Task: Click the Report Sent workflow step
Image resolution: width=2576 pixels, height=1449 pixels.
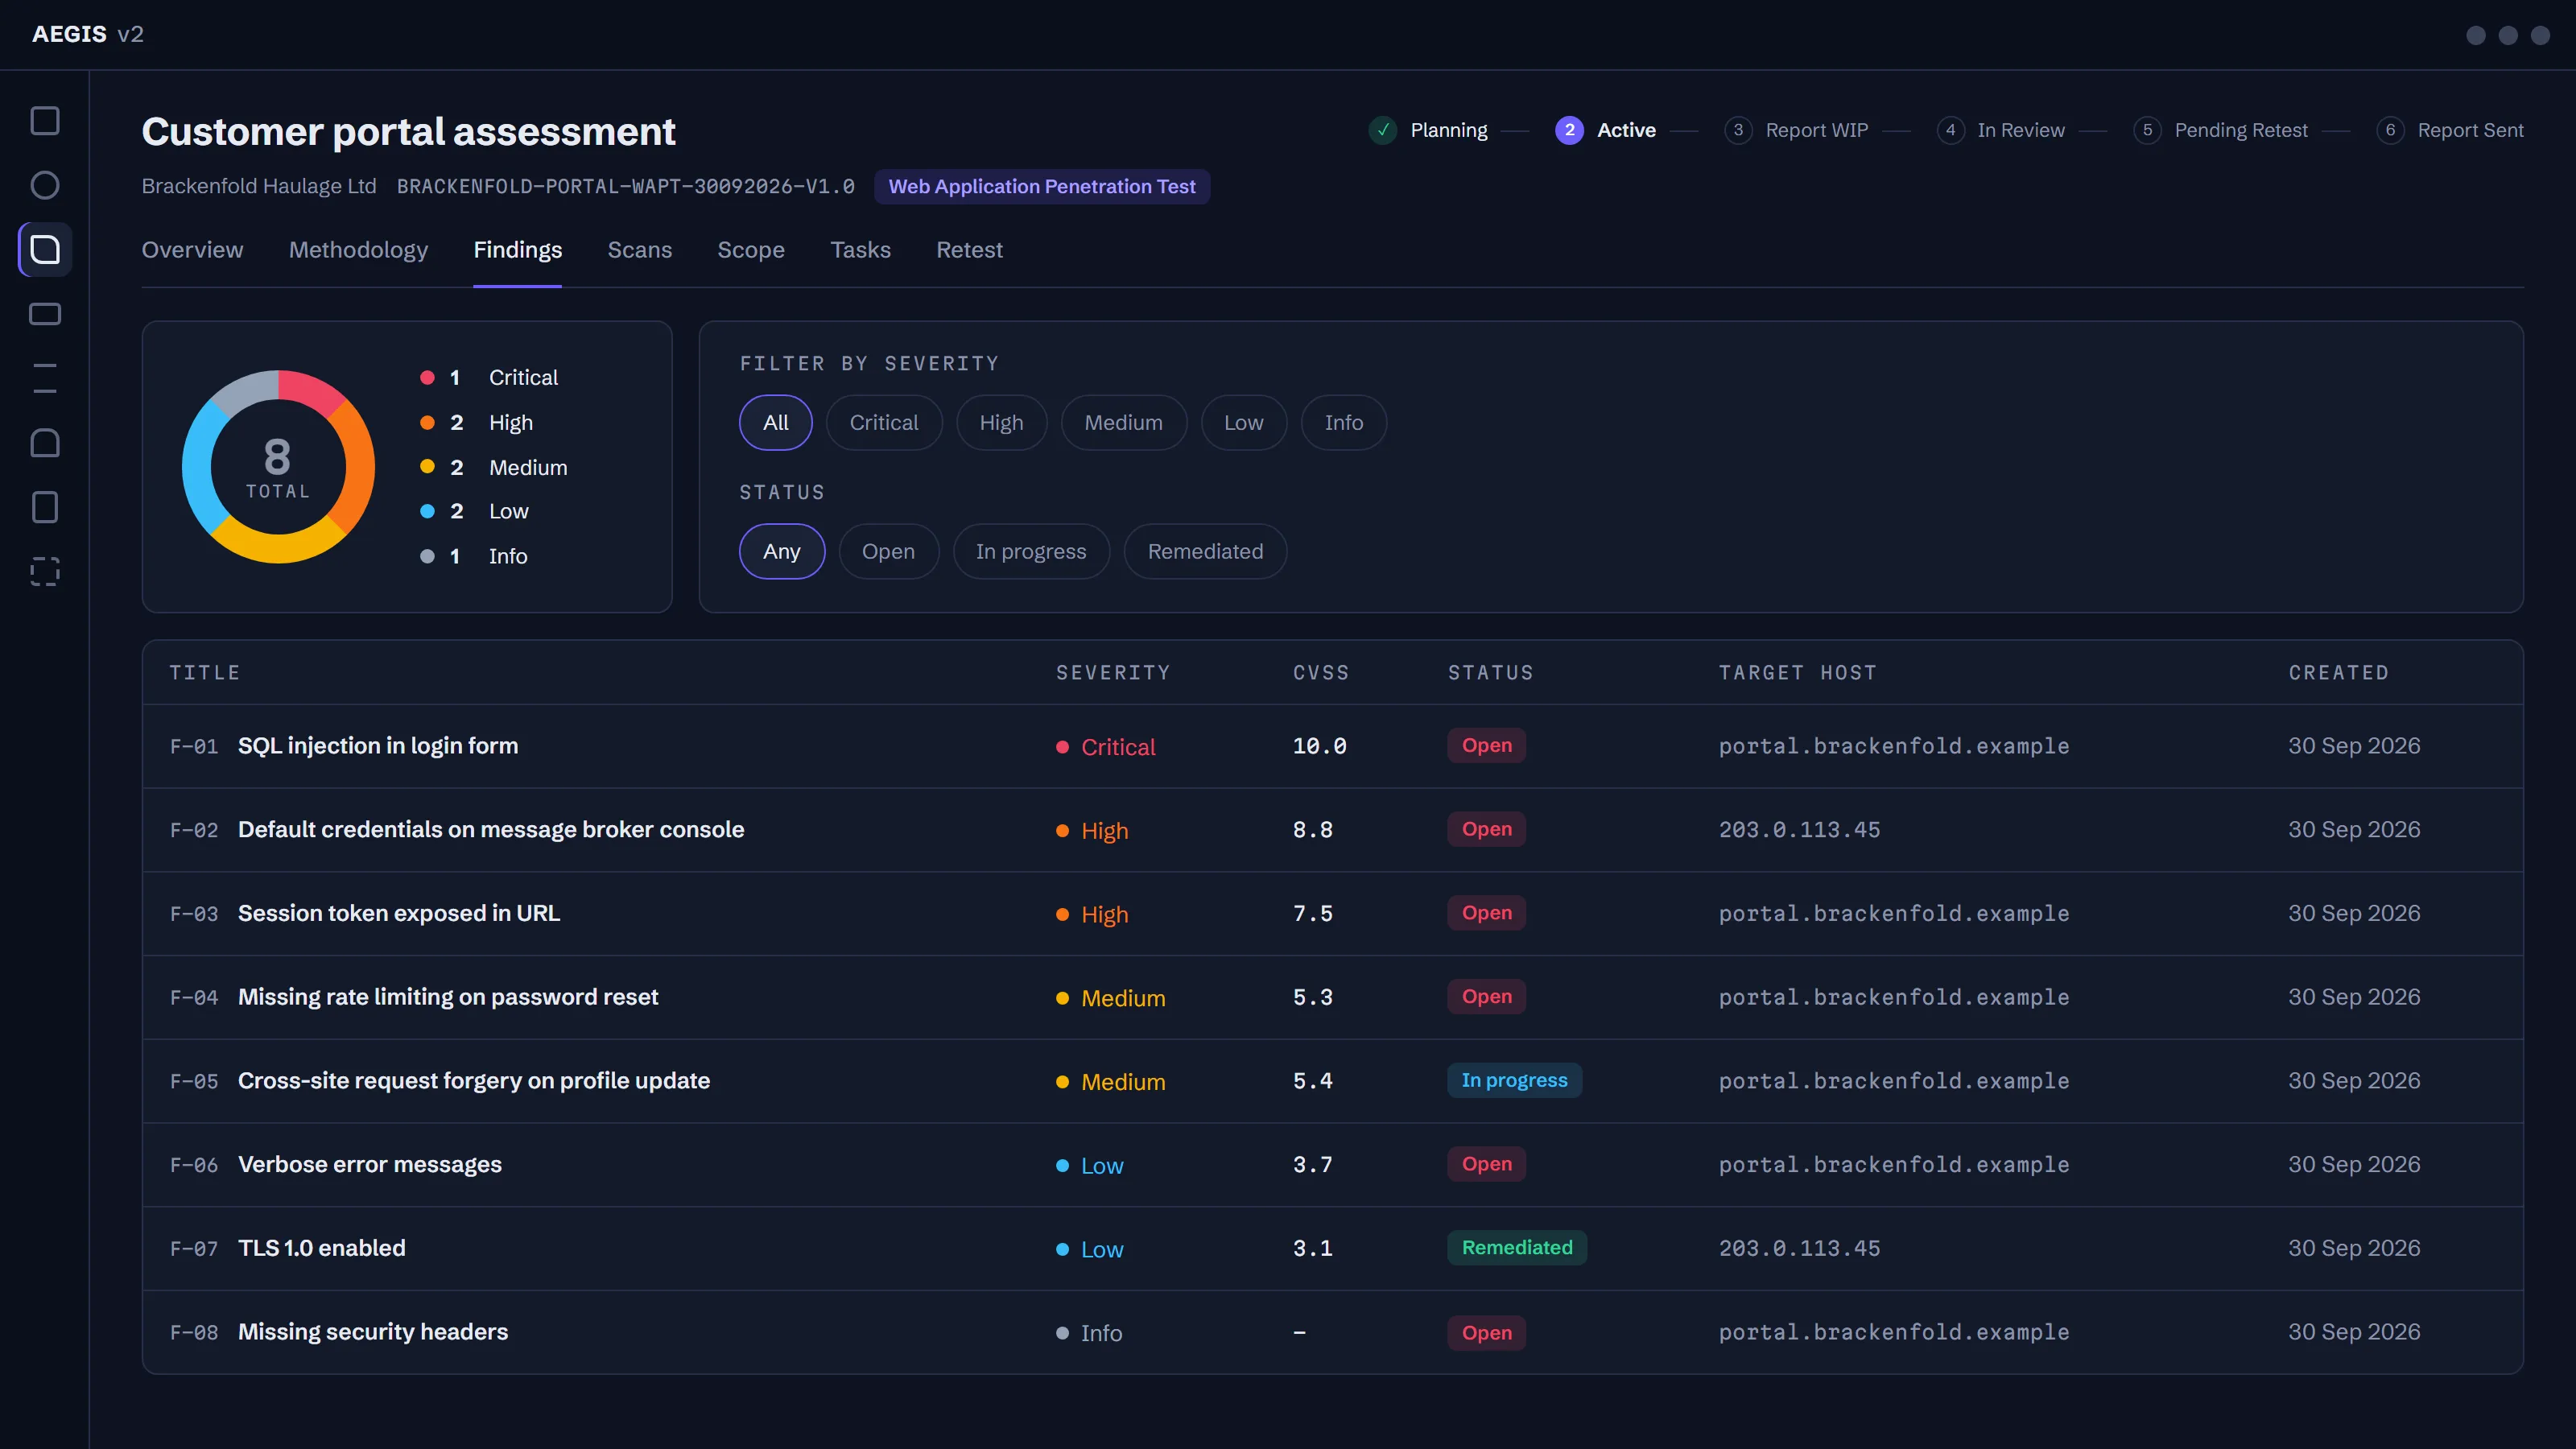Action: (2450, 130)
